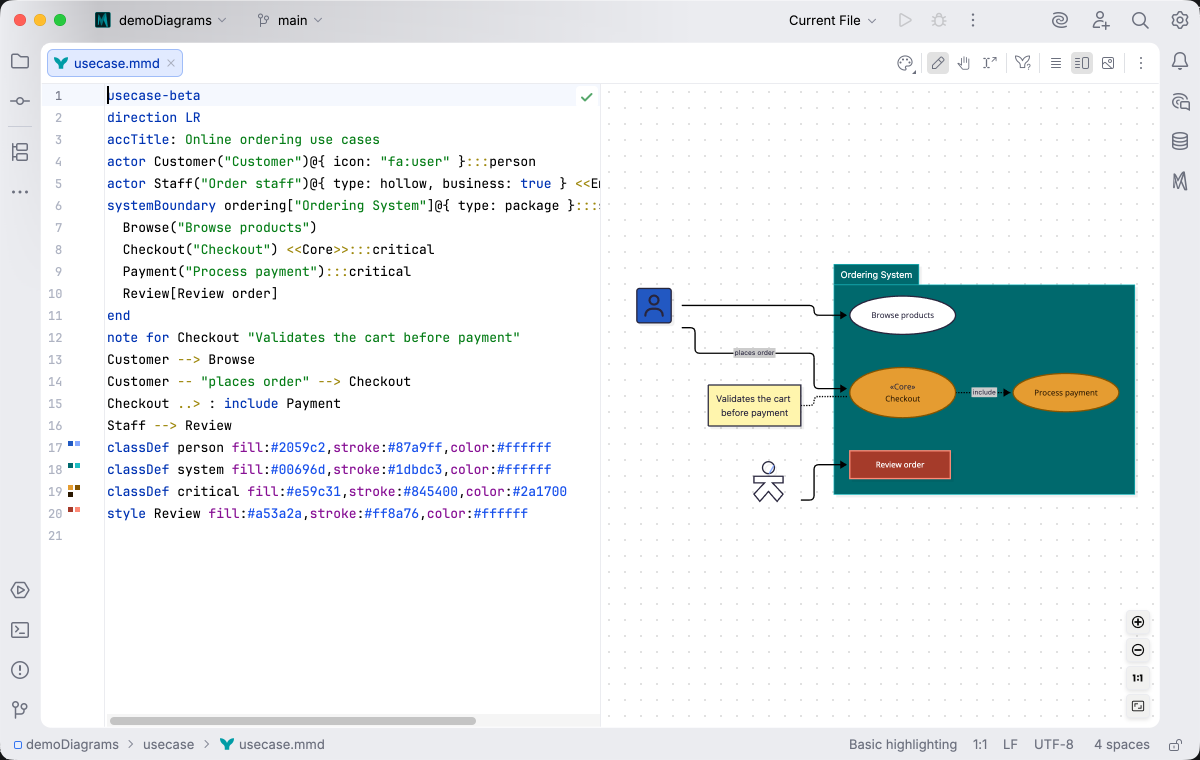Open the main branch dropdown
The height and width of the screenshot is (760, 1200).
(290, 20)
